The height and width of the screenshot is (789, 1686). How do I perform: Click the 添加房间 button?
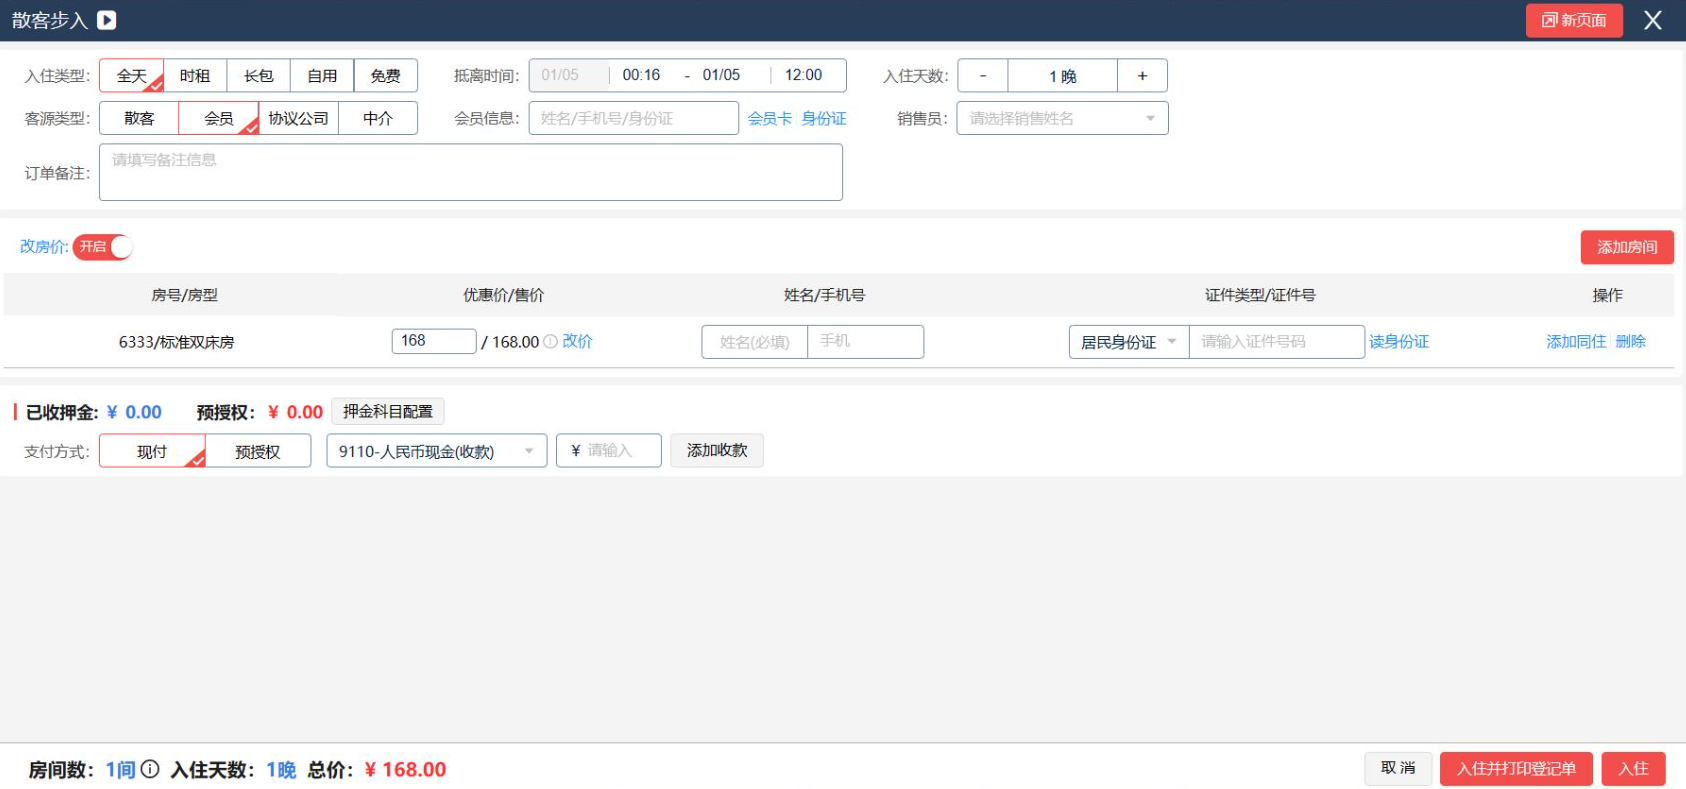pos(1627,247)
